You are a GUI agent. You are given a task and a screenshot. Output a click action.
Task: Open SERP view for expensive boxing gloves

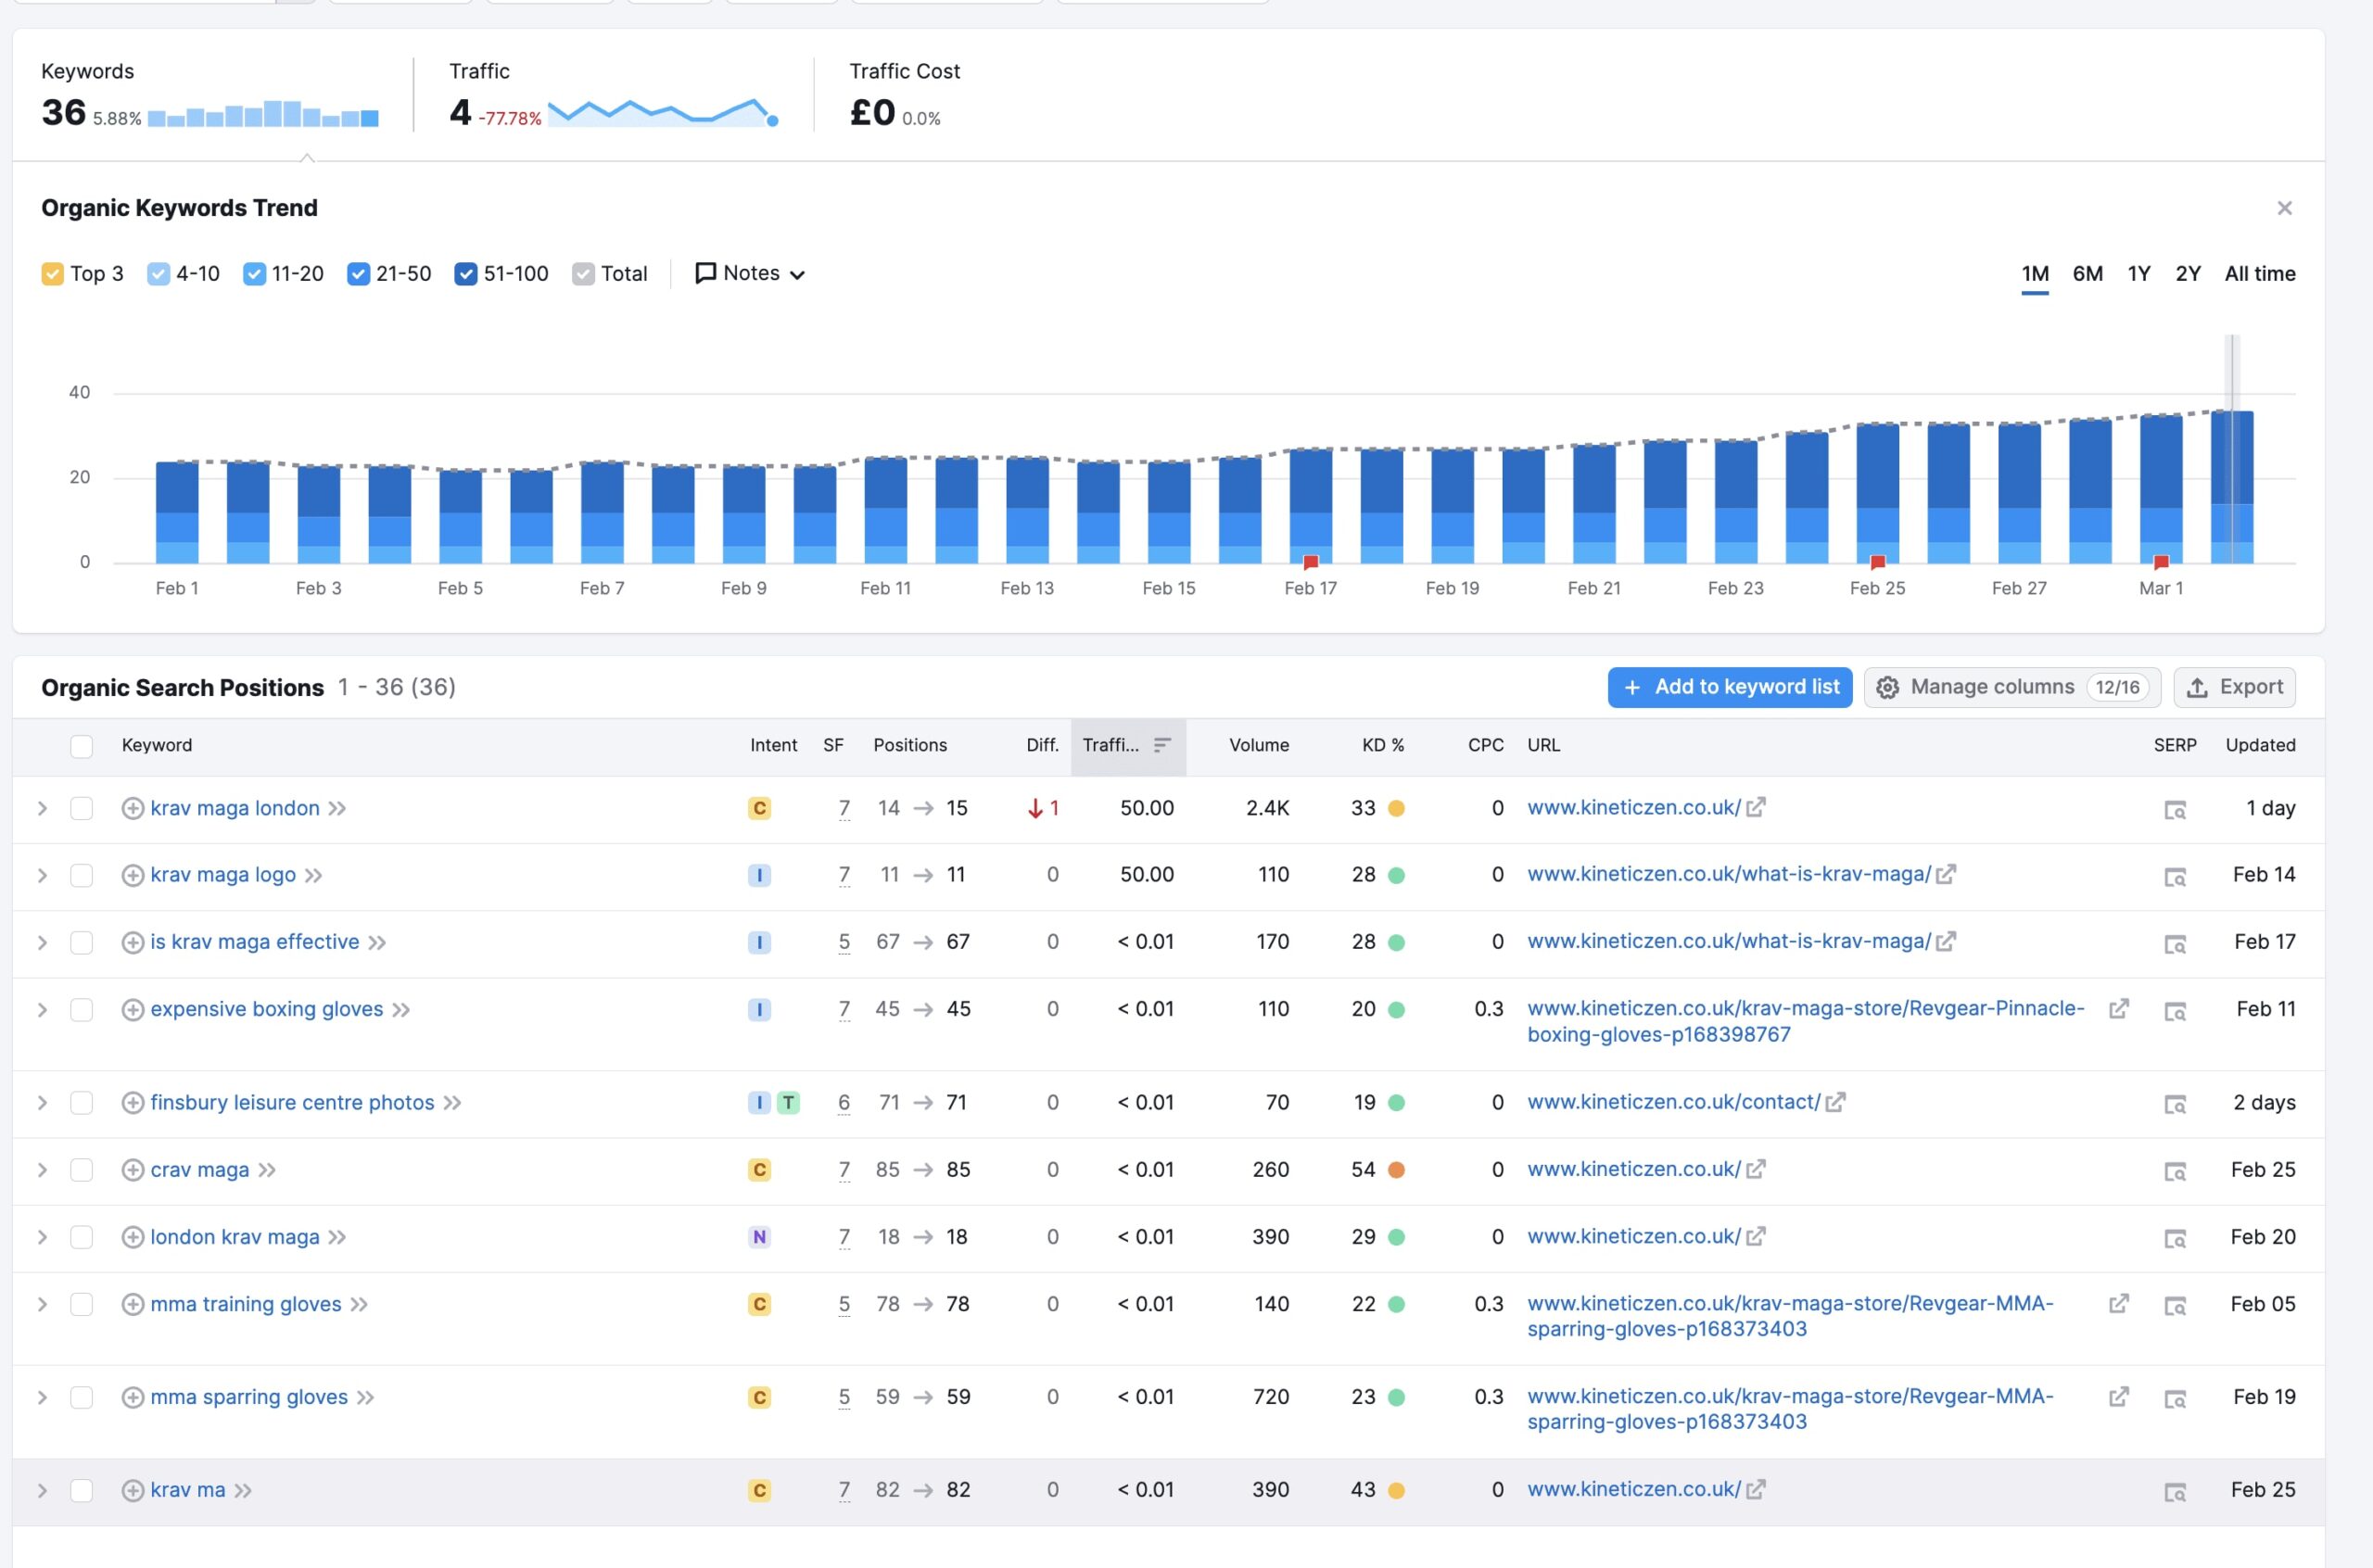coord(2174,1011)
